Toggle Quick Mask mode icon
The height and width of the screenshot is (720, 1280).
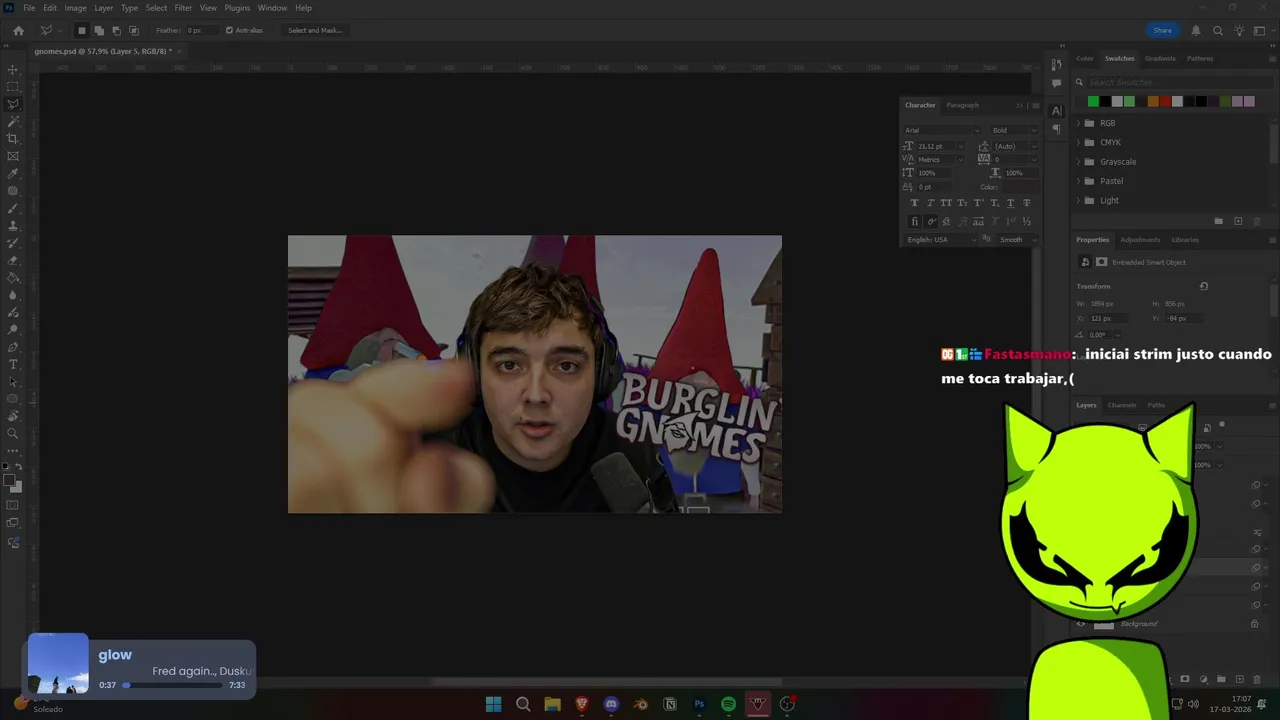[13, 505]
